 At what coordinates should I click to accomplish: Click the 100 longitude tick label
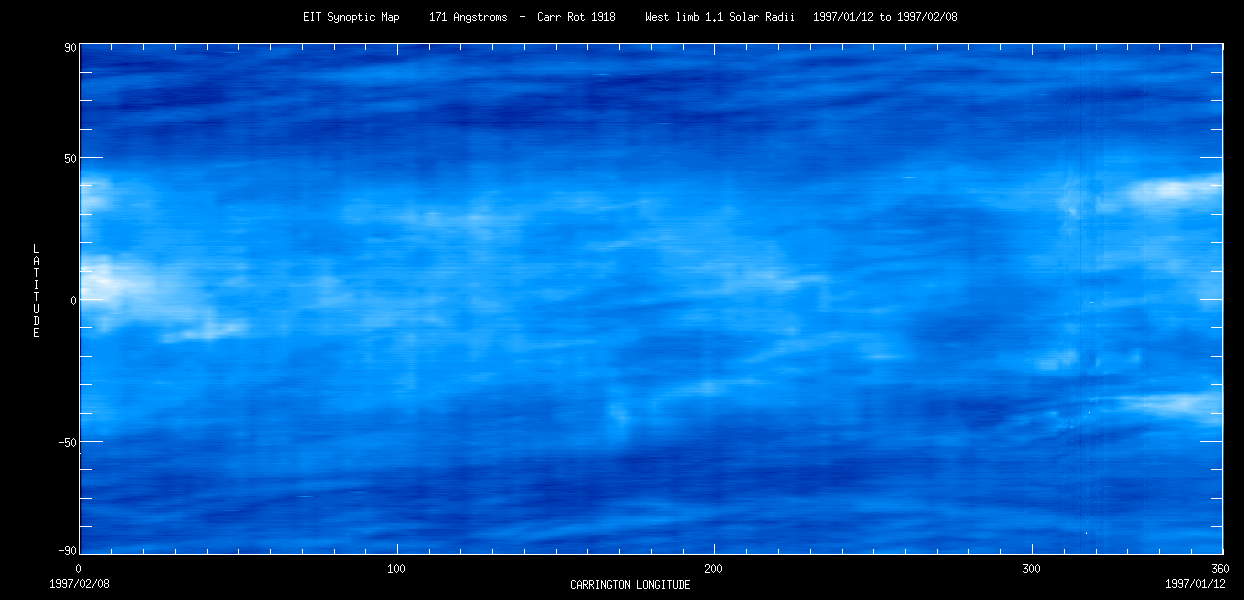397,568
